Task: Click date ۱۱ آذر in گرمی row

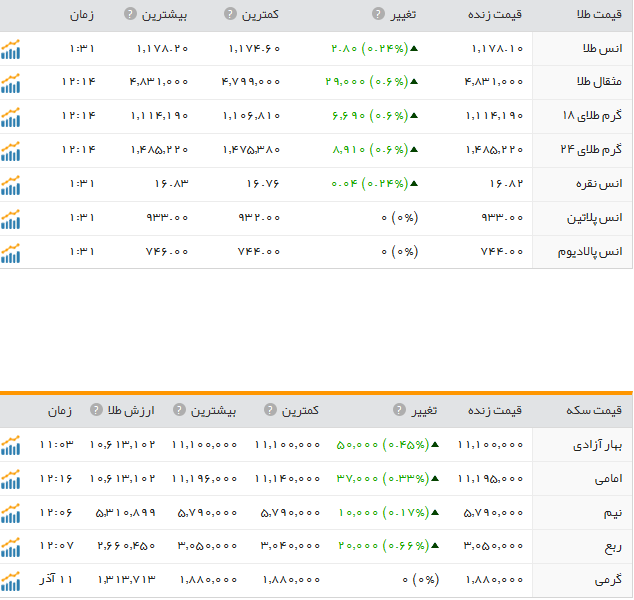Action: point(56,579)
